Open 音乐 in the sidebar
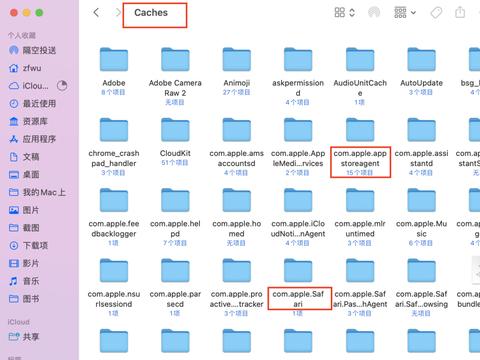Viewport: 480px width, 360px height. (x=24, y=281)
